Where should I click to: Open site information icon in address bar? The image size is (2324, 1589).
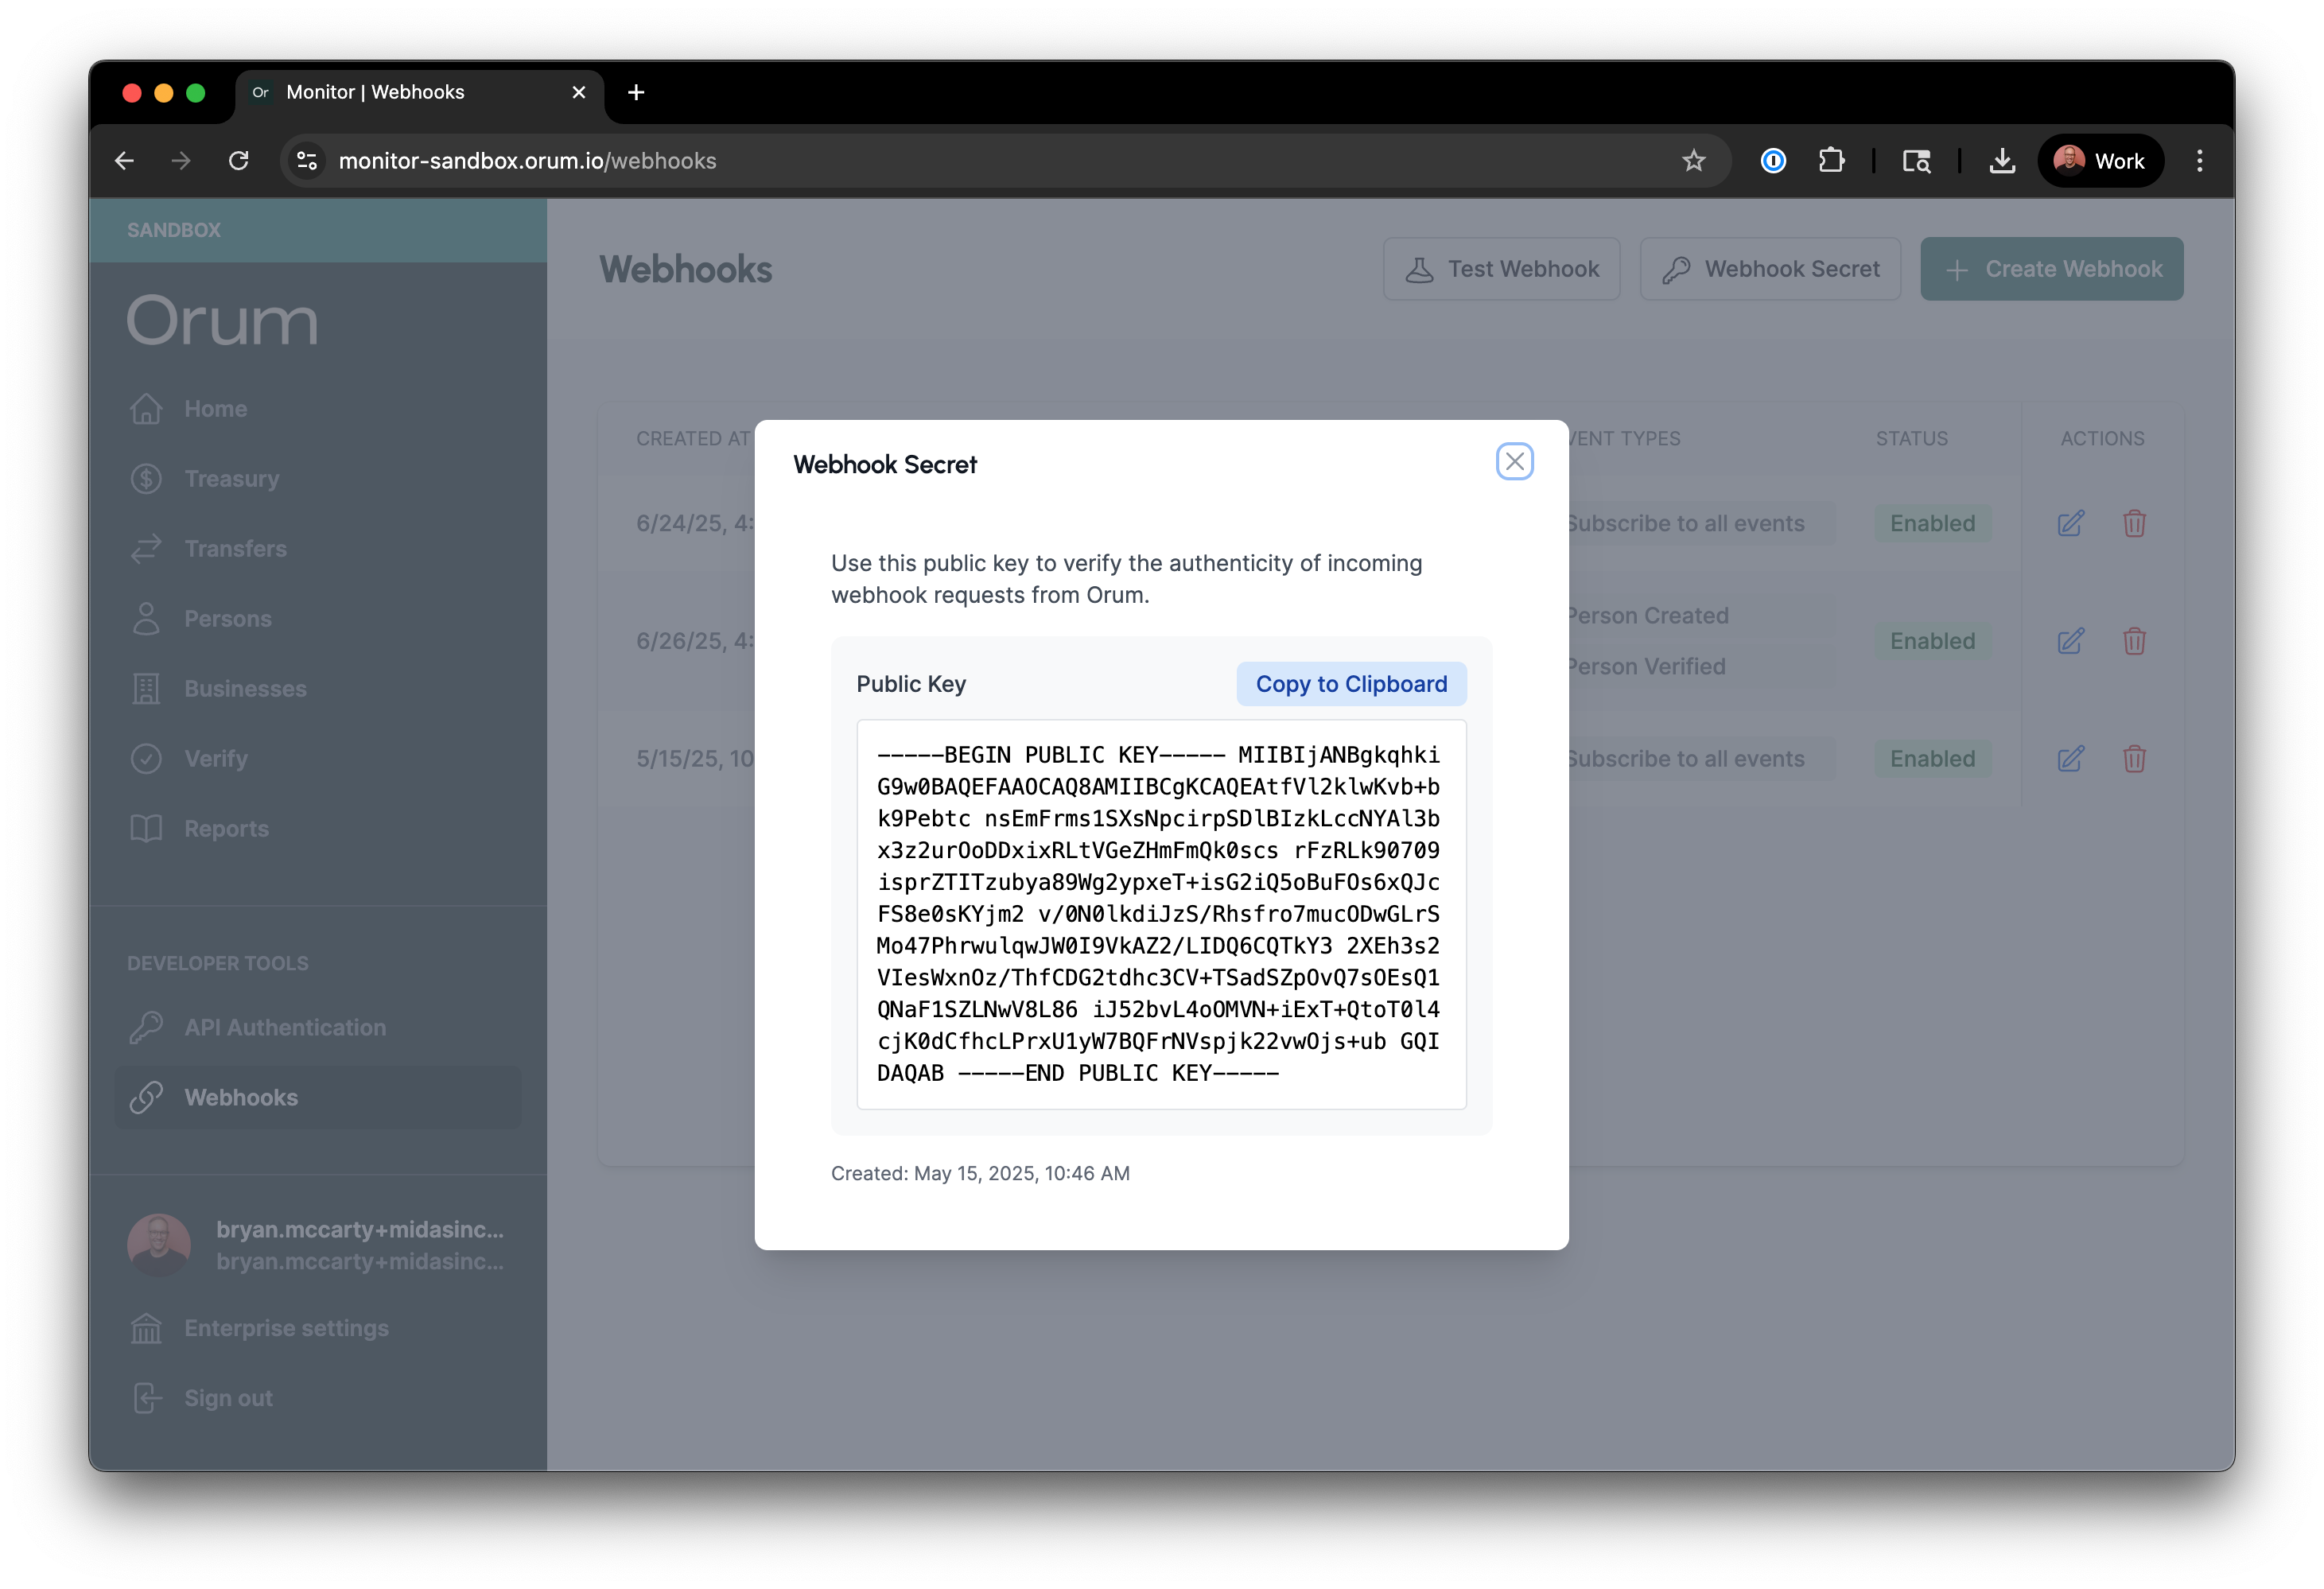pyautogui.click(x=307, y=161)
